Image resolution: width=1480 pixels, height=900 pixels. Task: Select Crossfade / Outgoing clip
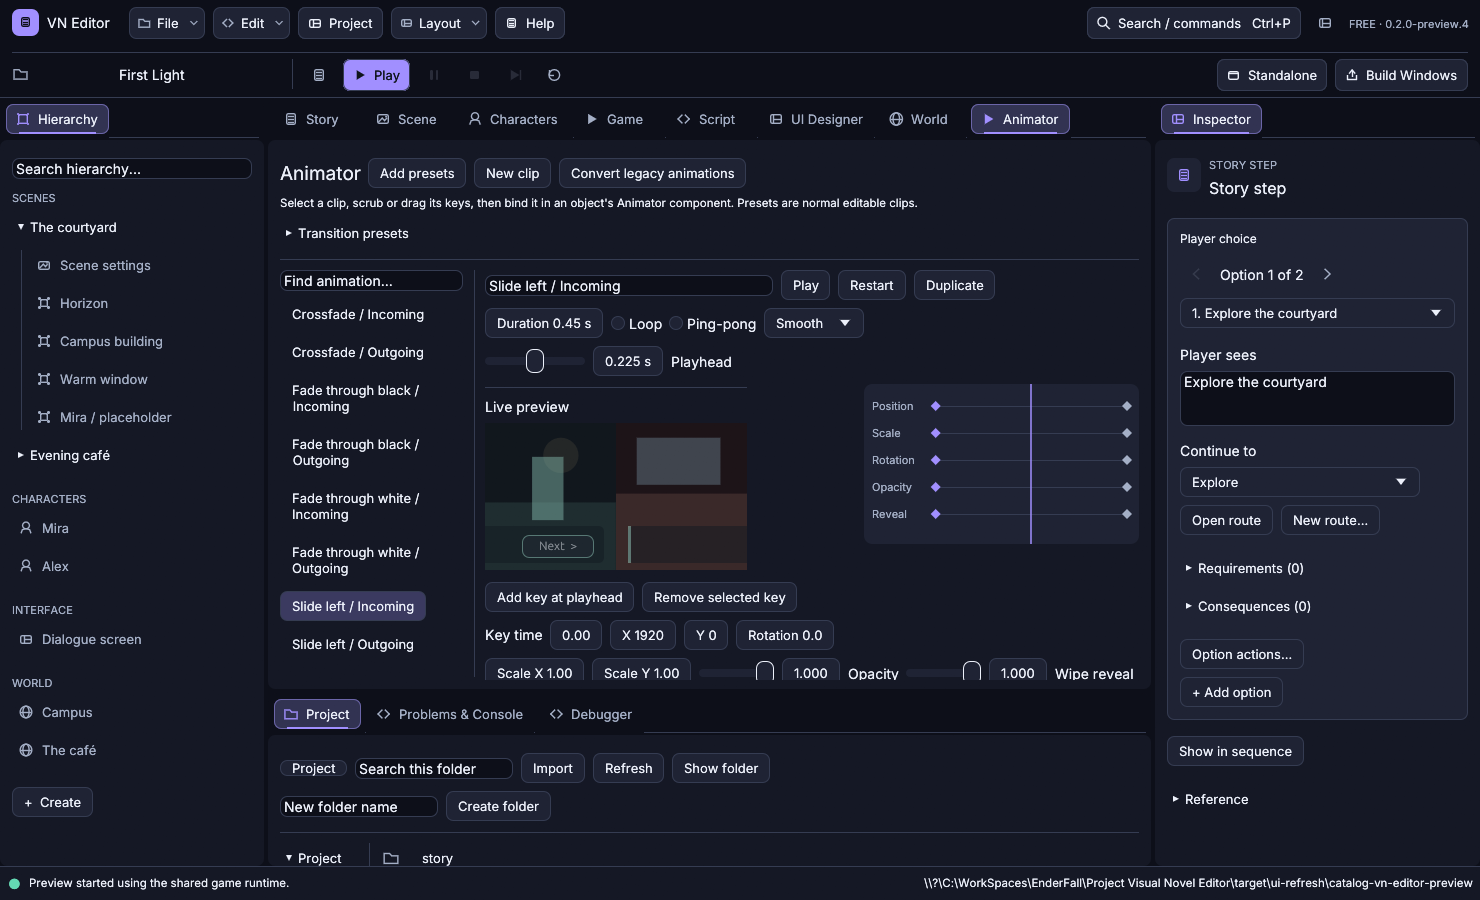click(358, 352)
